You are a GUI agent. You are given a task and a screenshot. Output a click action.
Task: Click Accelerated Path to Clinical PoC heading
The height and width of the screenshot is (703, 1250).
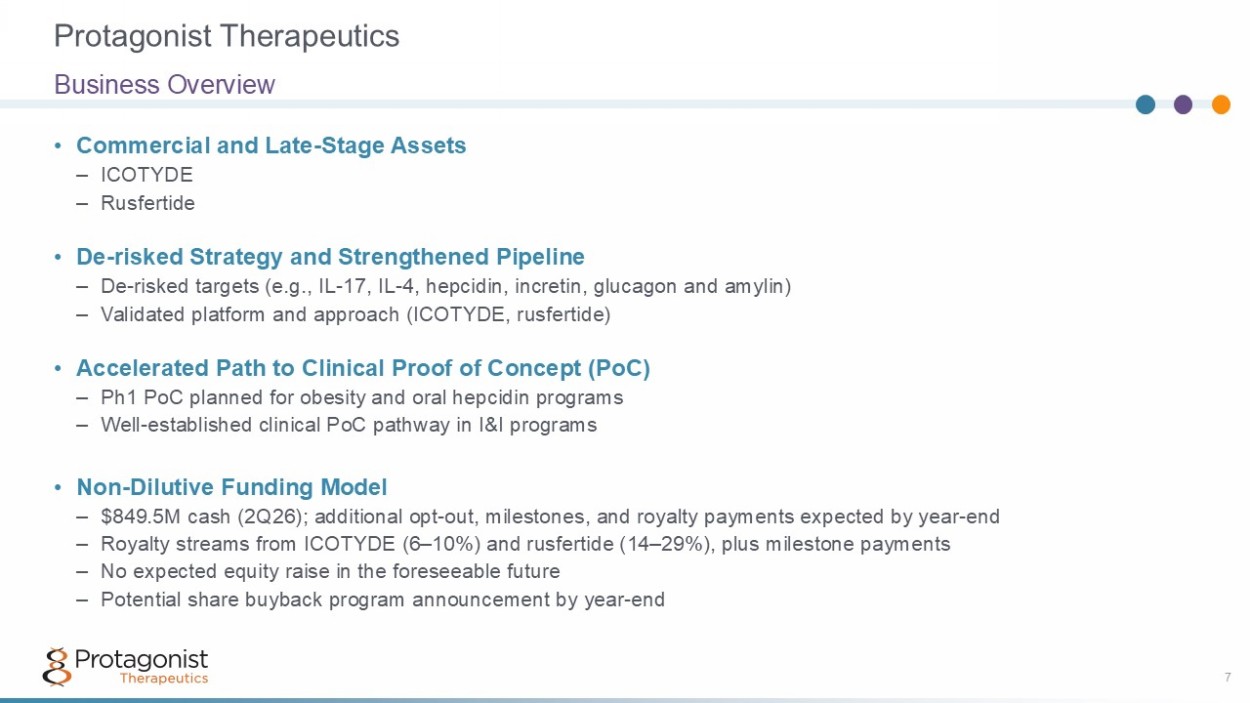[363, 368]
